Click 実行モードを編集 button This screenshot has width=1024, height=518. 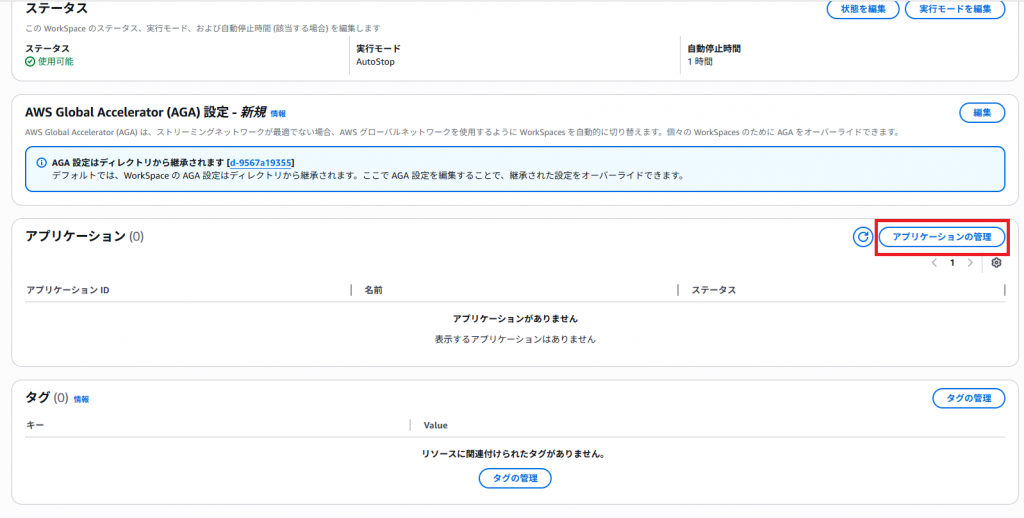coord(954,9)
